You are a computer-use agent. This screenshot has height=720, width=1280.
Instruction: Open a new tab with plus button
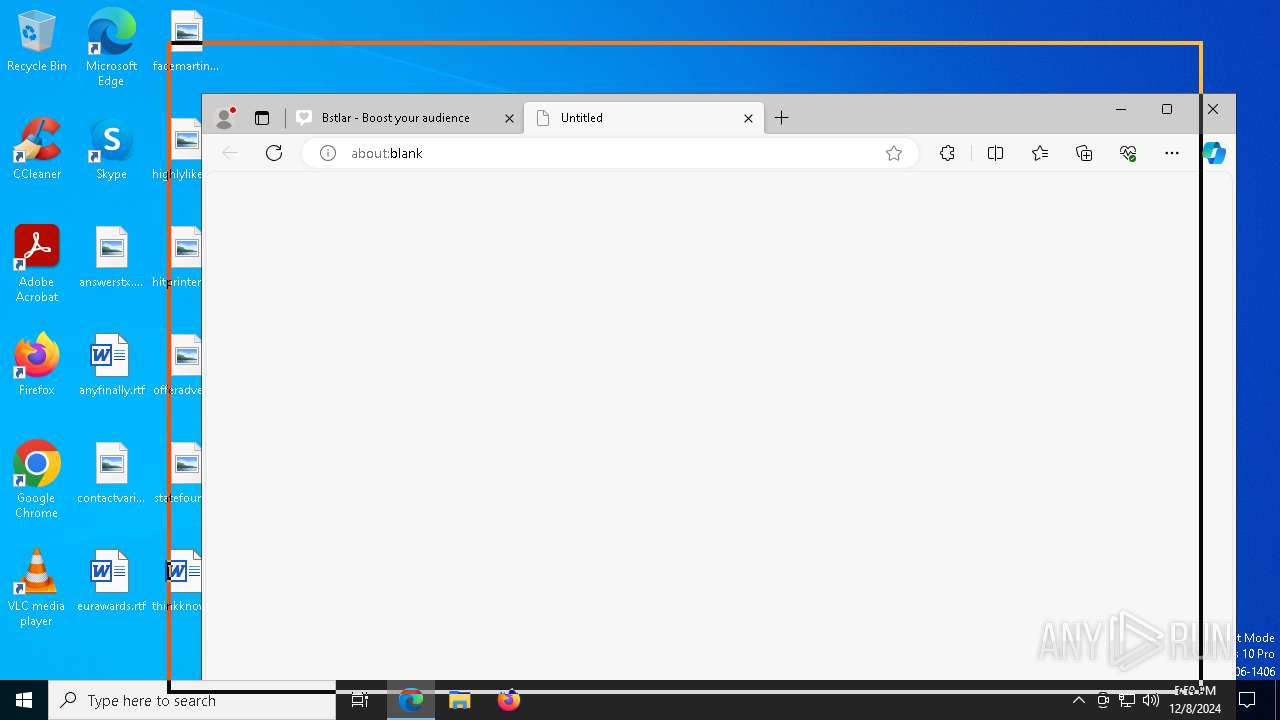pos(782,118)
